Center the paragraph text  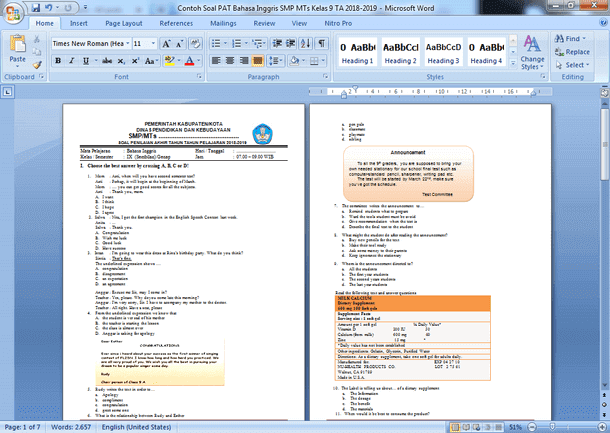[x=230, y=61]
